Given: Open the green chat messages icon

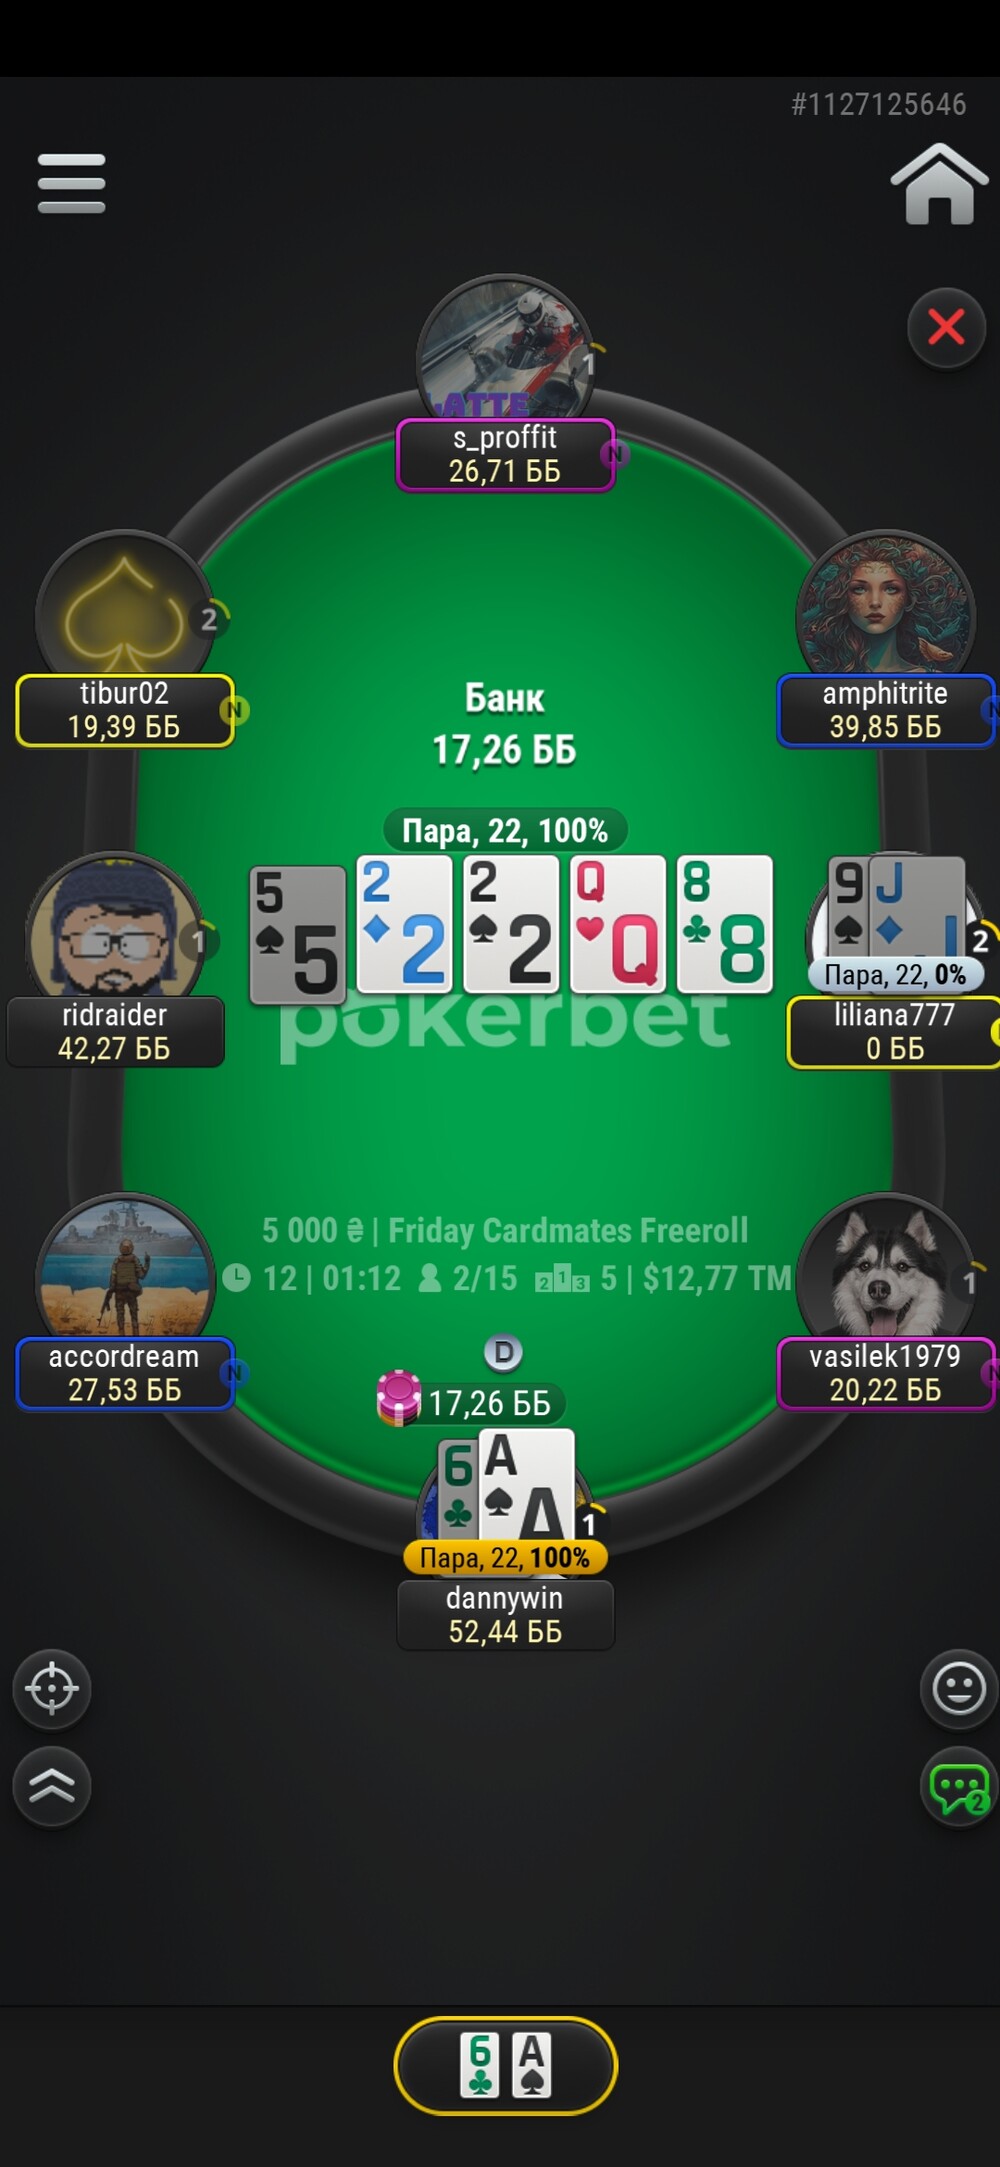Looking at the screenshot, I should (x=959, y=1787).
